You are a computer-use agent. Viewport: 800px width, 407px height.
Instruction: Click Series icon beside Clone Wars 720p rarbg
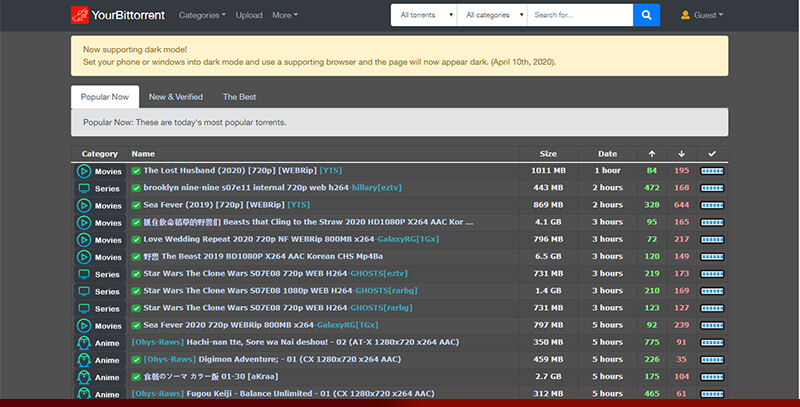[84, 309]
